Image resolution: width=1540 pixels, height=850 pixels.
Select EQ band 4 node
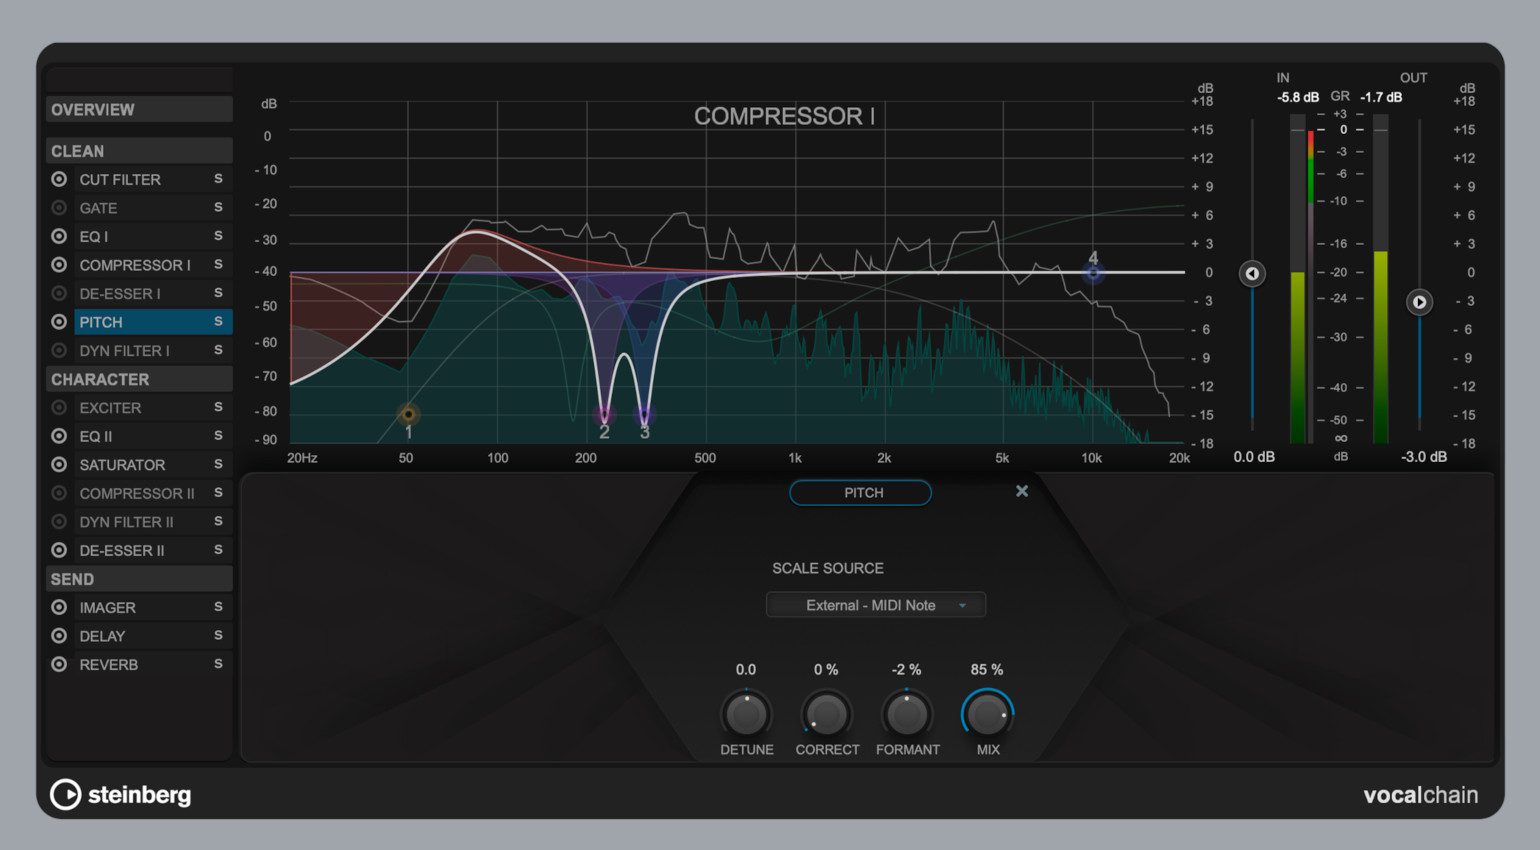[x=1093, y=272]
